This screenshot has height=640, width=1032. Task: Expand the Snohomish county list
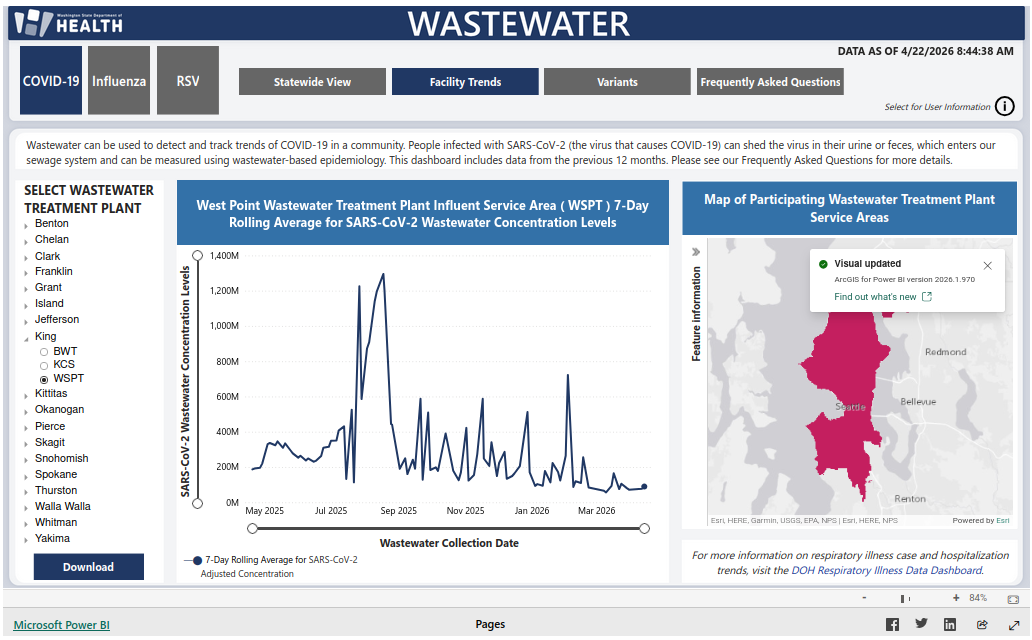click(x=27, y=459)
